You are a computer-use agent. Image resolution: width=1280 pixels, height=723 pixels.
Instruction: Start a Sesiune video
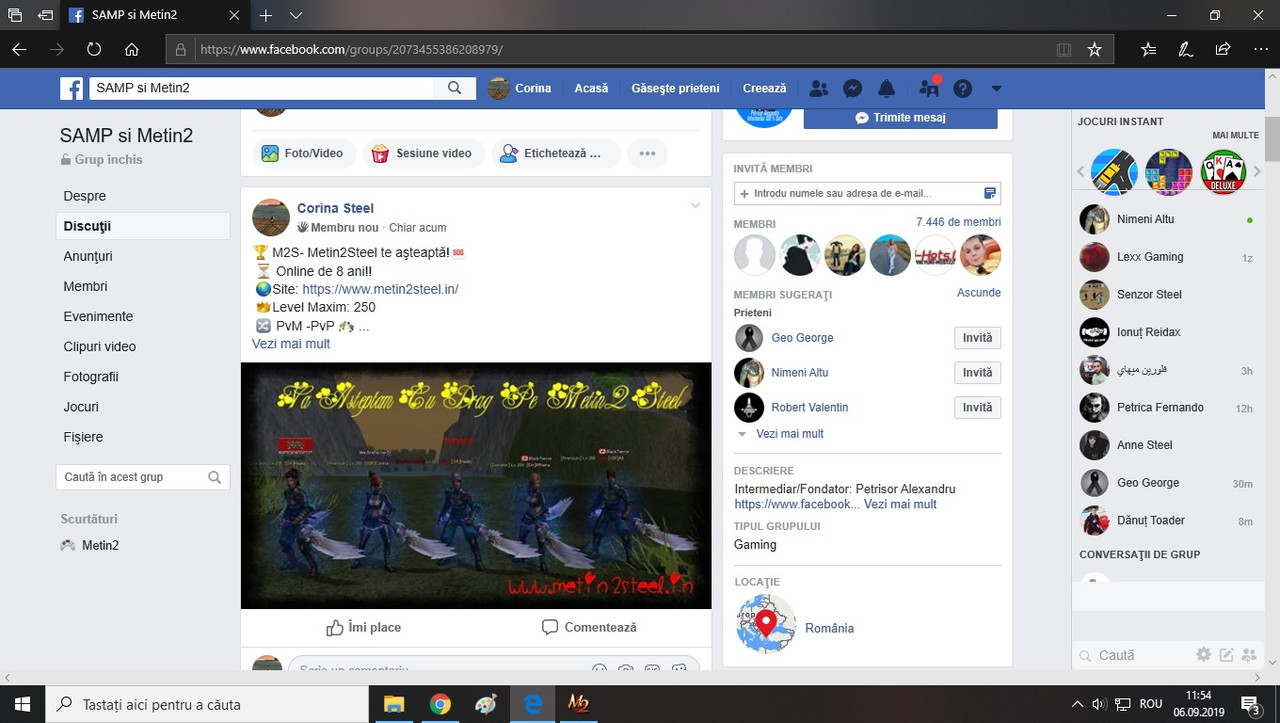pyautogui.click(x=422, y=153)
